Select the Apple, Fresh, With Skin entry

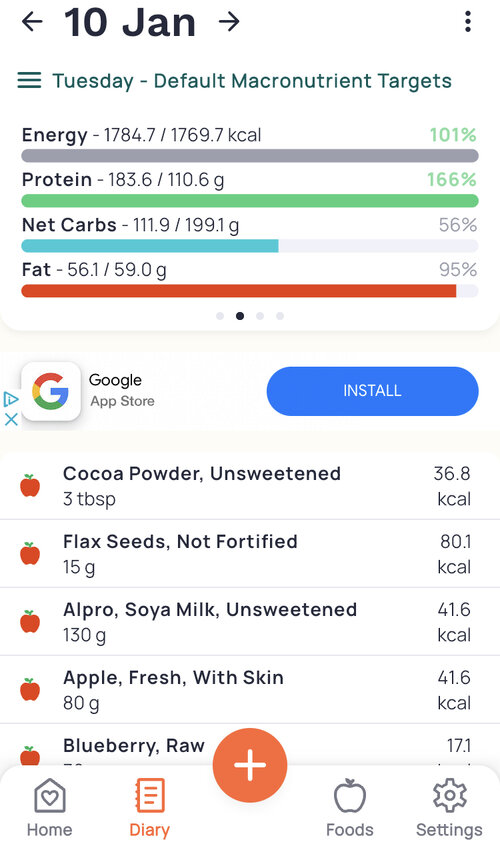pos(250,690)
